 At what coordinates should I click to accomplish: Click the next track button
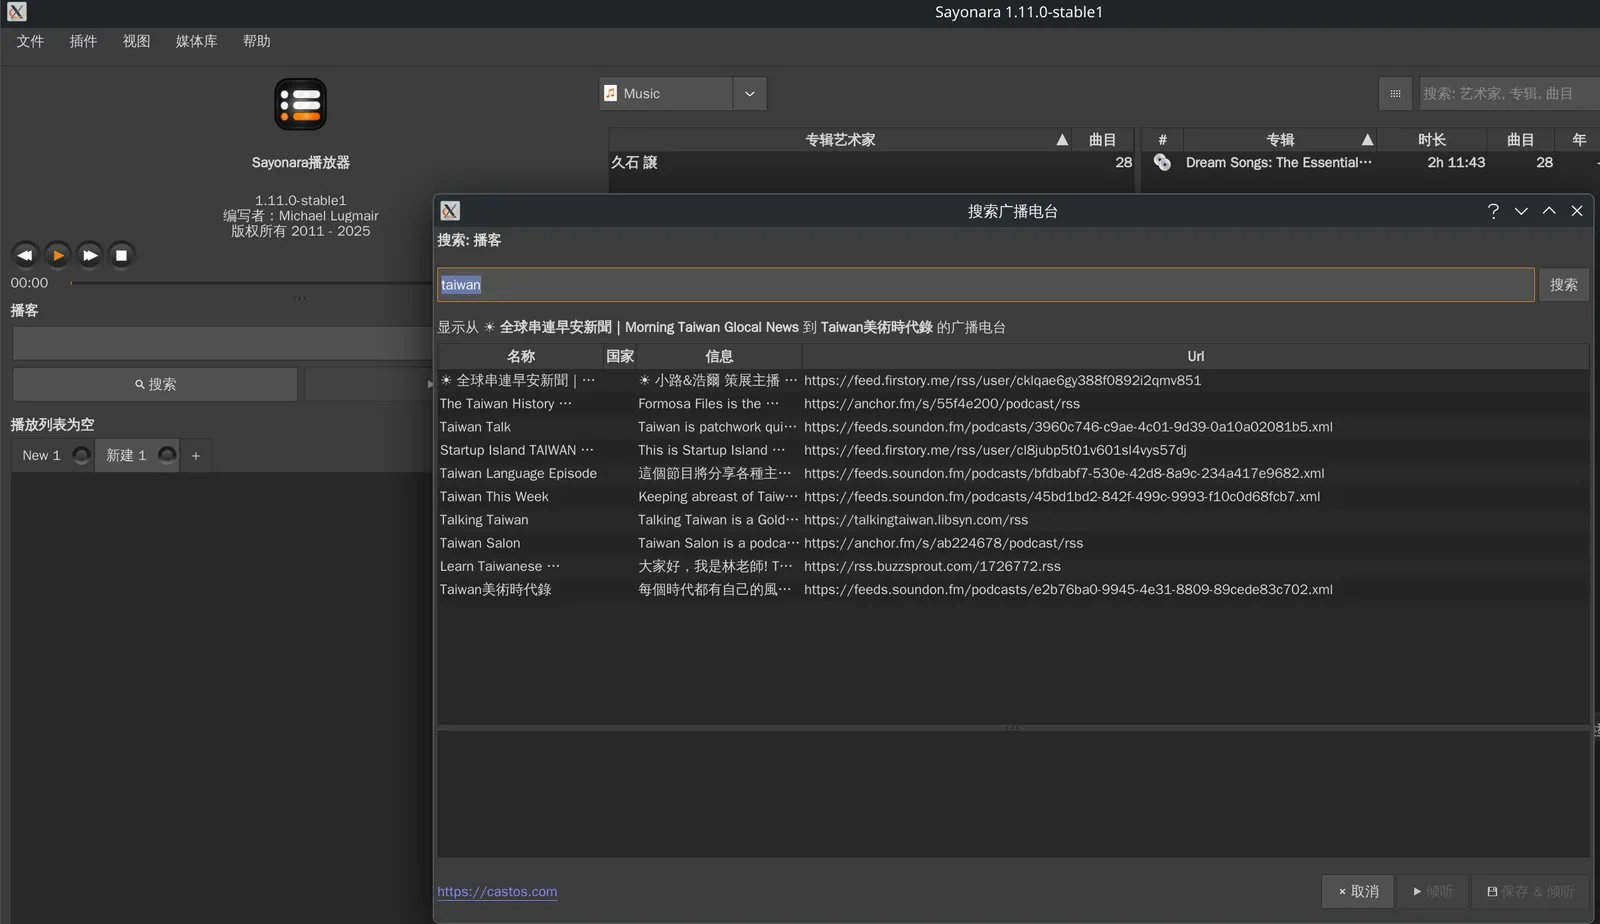coord(90,255)
